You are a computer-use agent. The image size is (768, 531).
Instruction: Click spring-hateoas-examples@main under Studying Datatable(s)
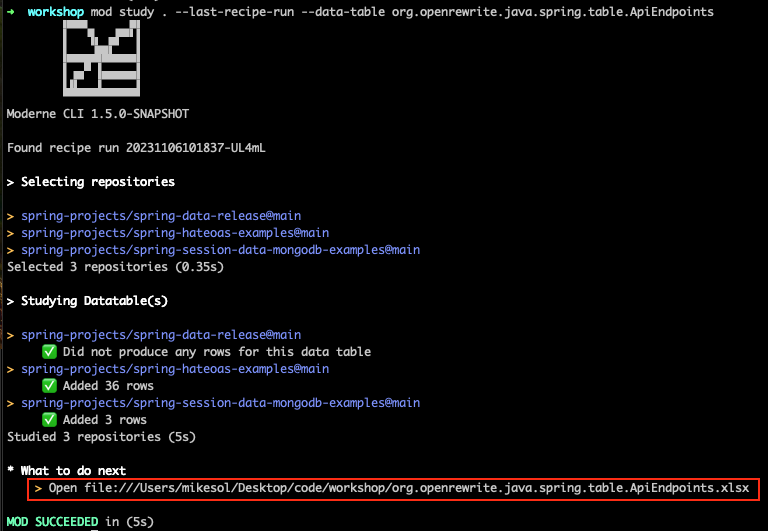pyautogui.click(x=175, y=369)
